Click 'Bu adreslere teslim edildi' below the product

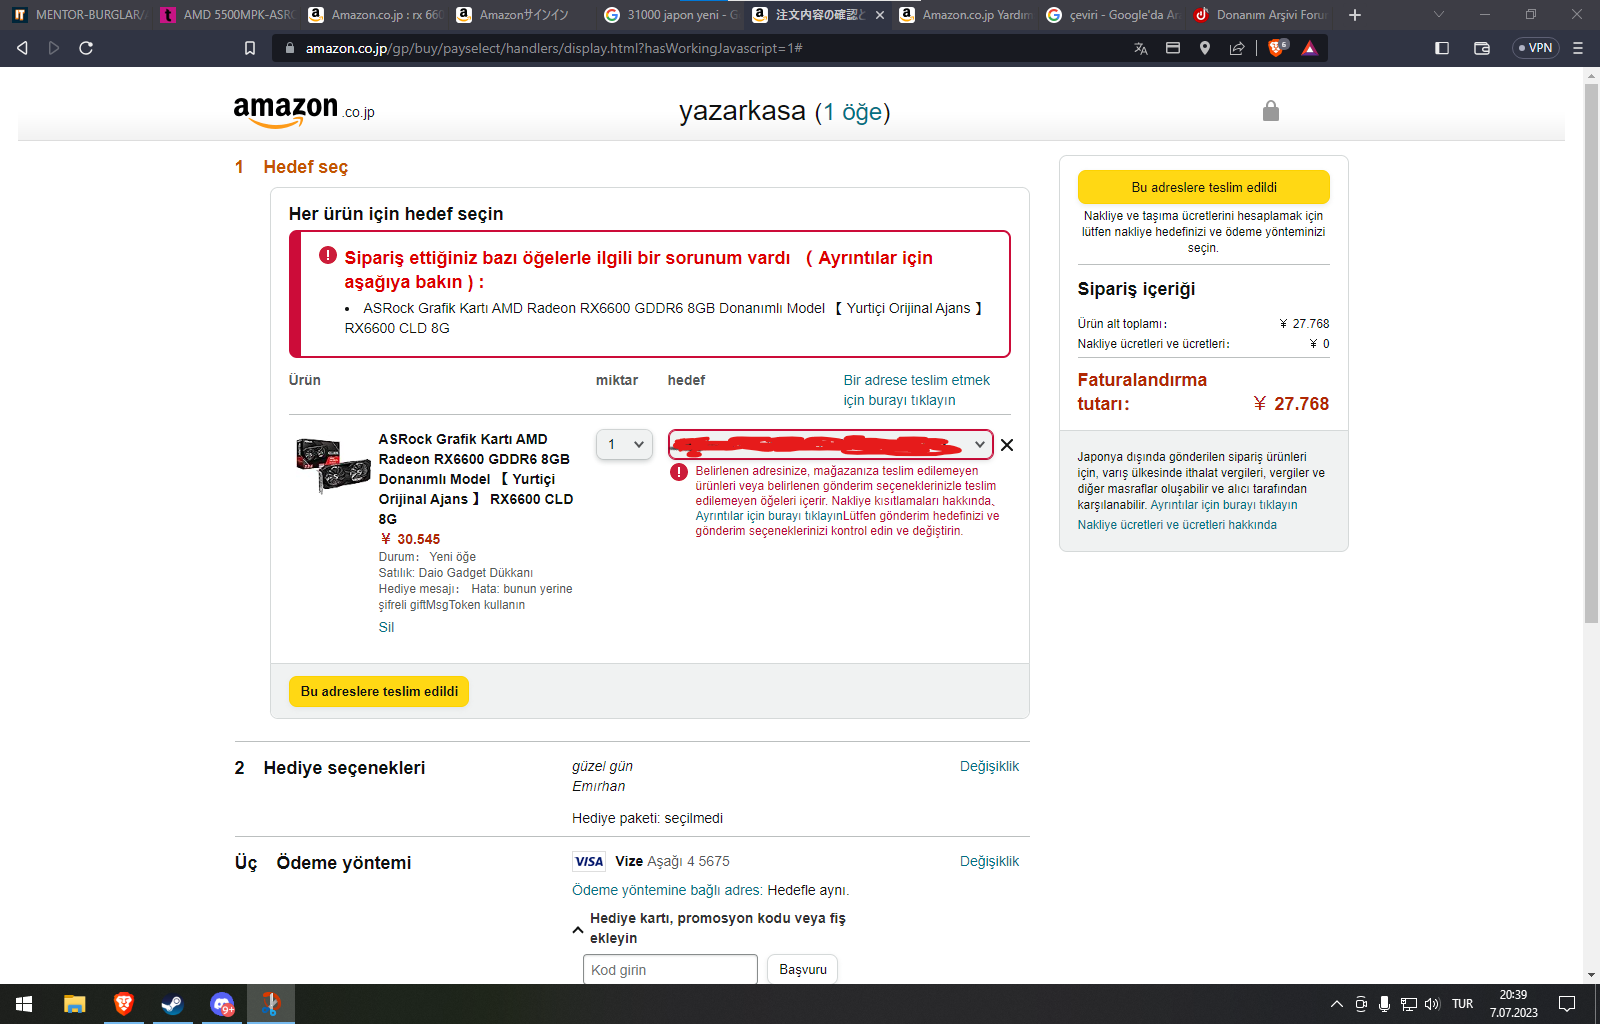click(x=379, y=691)
